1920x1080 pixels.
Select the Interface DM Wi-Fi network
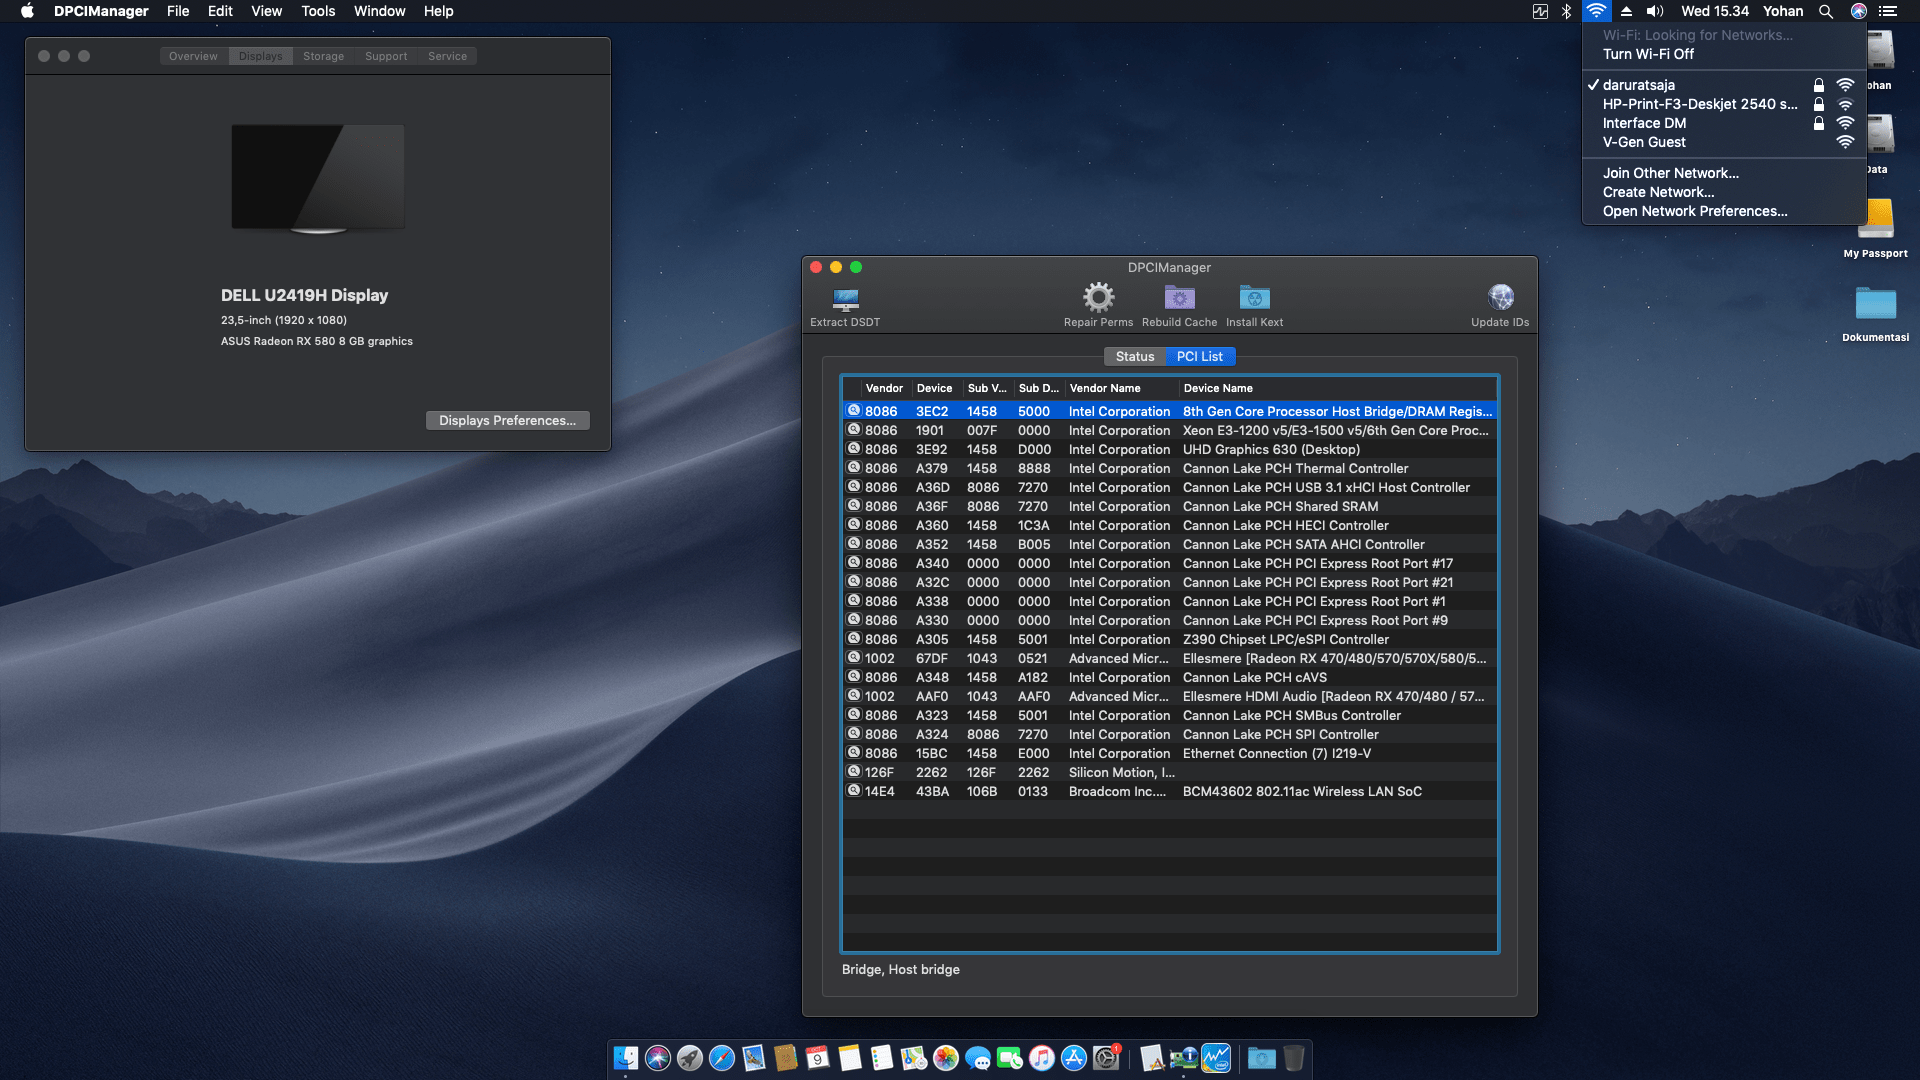(x=1644, y=123)
